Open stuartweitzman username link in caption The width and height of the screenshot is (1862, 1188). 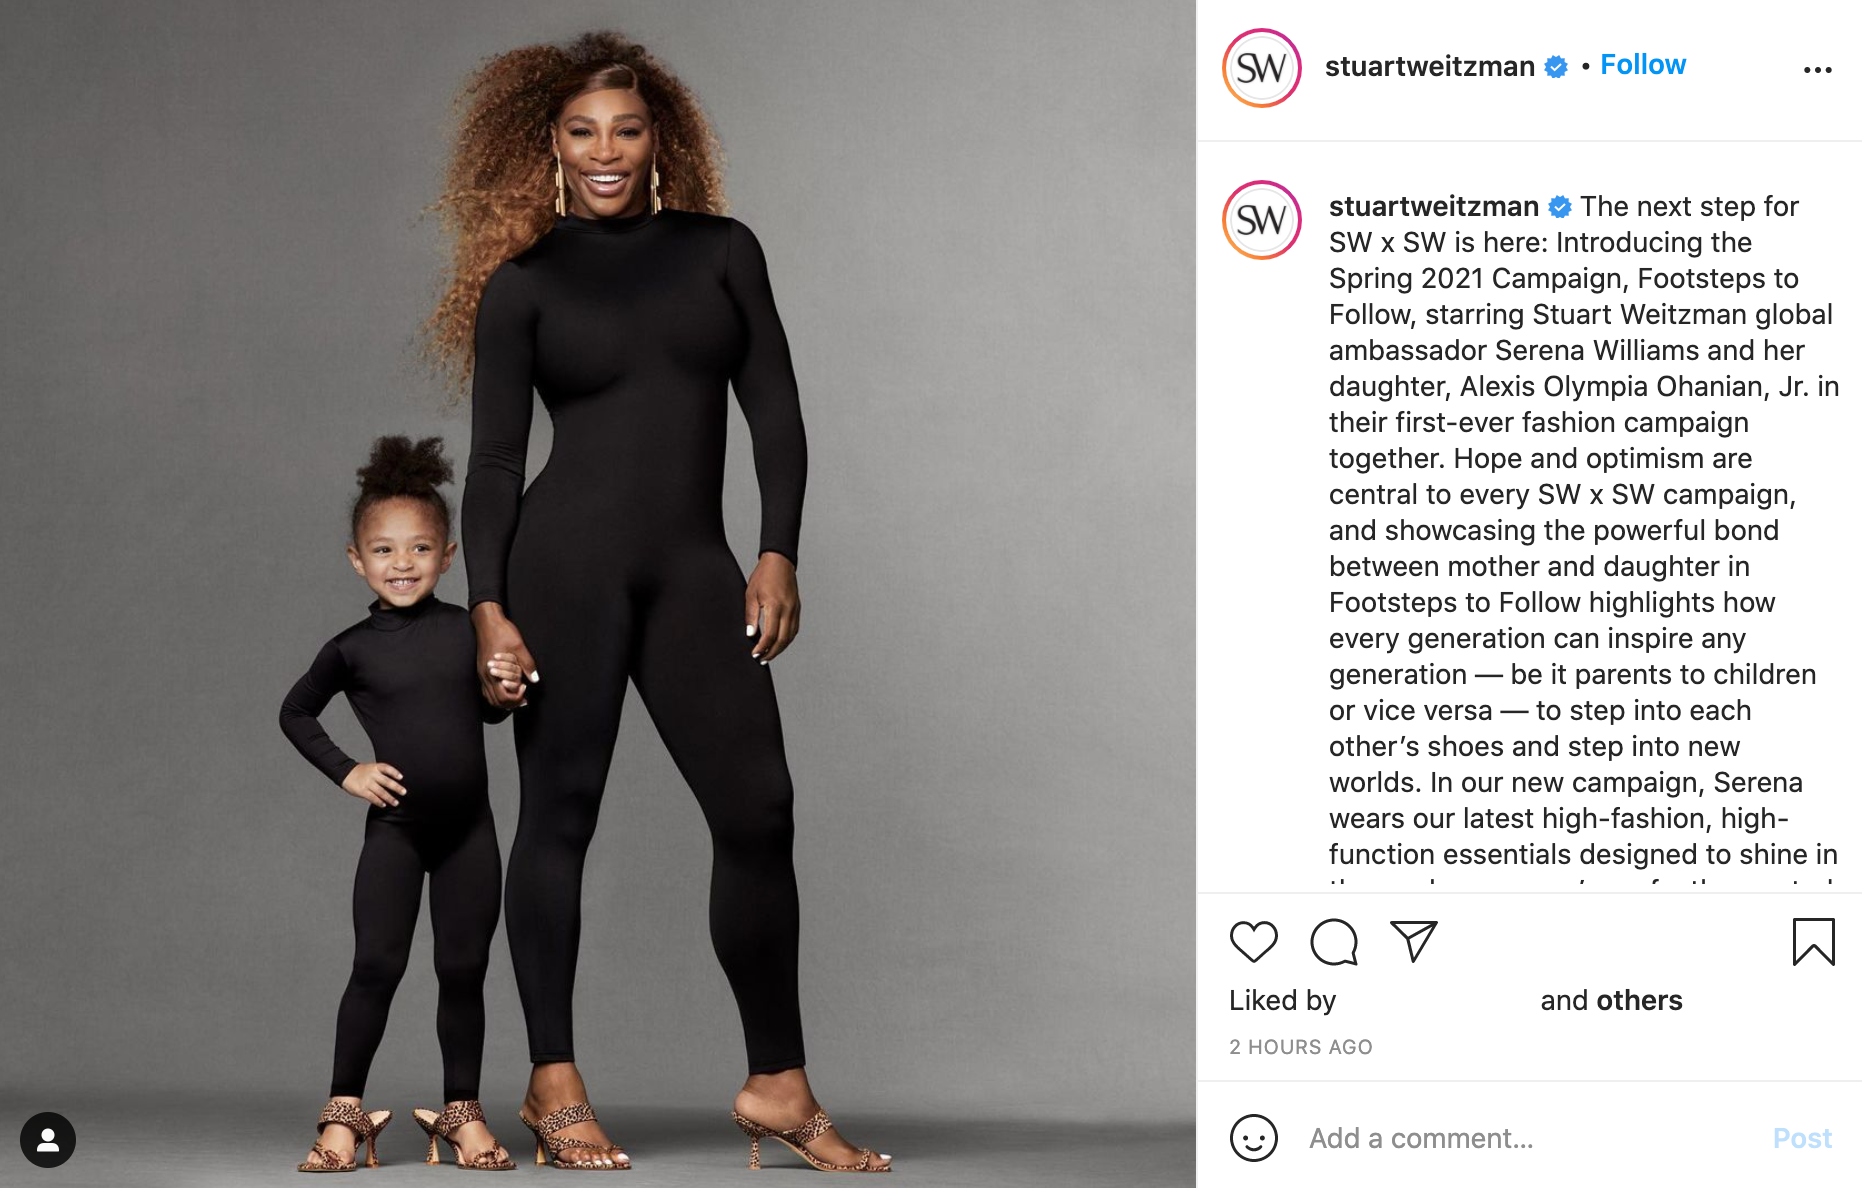[x=1433, y=206]
